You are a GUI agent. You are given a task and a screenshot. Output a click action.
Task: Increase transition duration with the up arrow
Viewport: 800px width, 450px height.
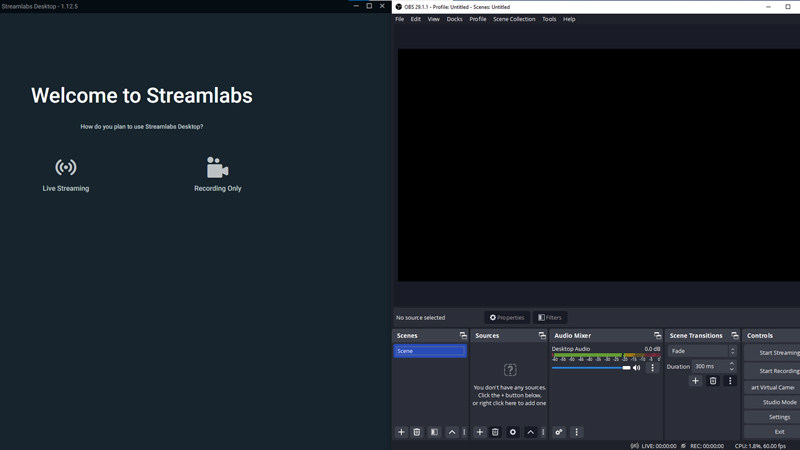coord(732,364)
